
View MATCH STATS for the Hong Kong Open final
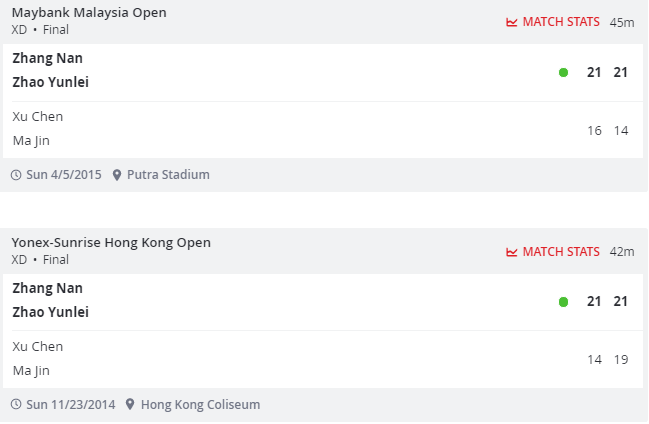561,252
